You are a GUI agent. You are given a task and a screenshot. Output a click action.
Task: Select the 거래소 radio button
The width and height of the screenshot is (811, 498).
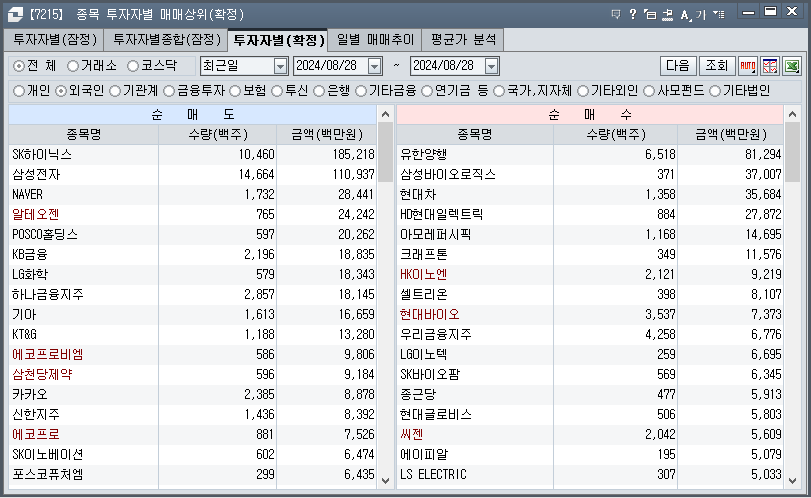coord(73,66)
